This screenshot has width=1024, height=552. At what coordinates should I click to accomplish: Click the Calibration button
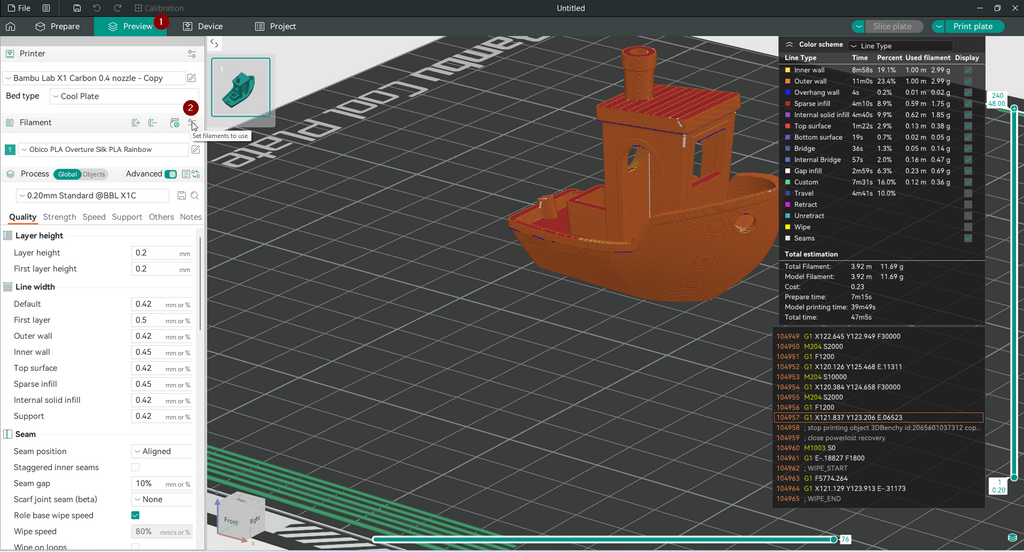pyautogui.click(x=159, y=8)
